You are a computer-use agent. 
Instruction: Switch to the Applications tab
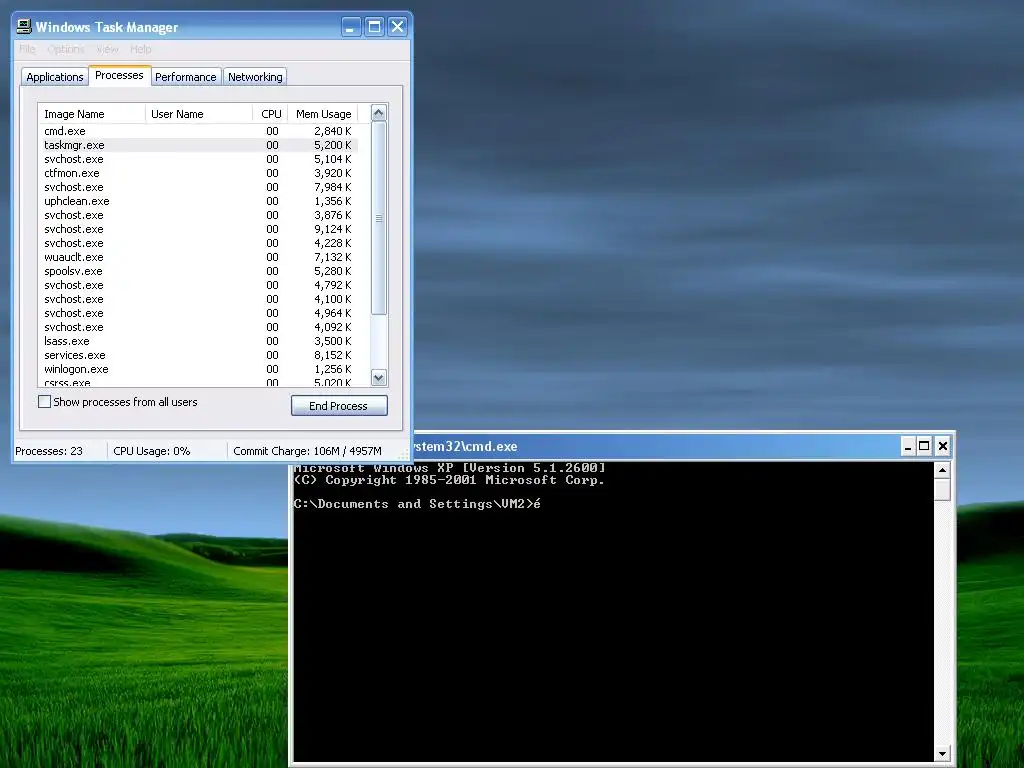(x=55, y=77)
